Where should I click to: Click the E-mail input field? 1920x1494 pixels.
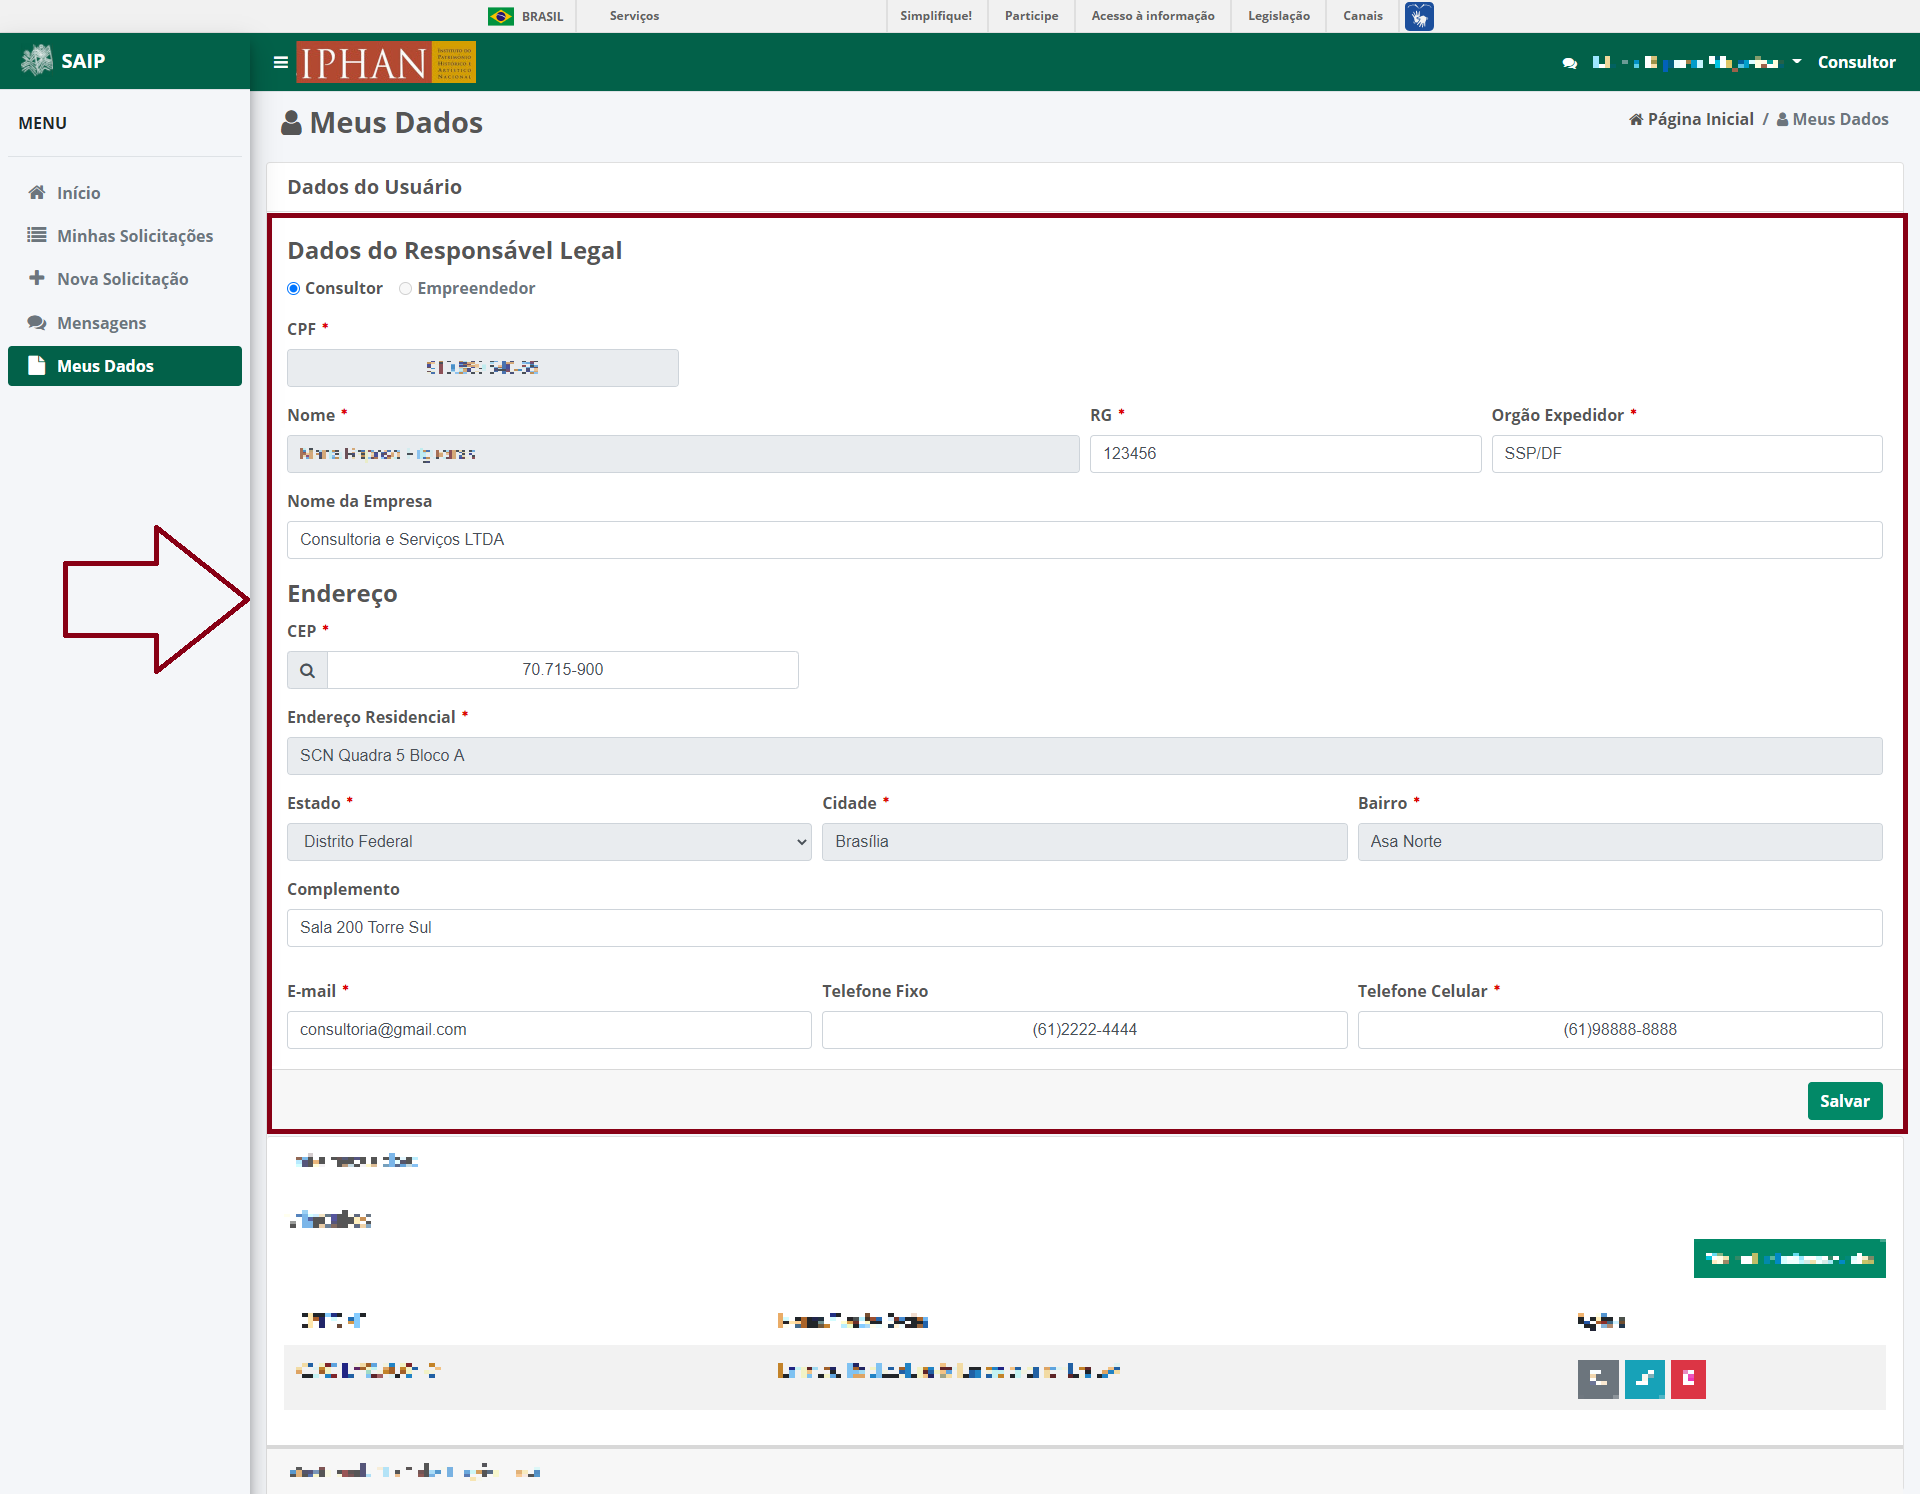(x=549, y=1030)
